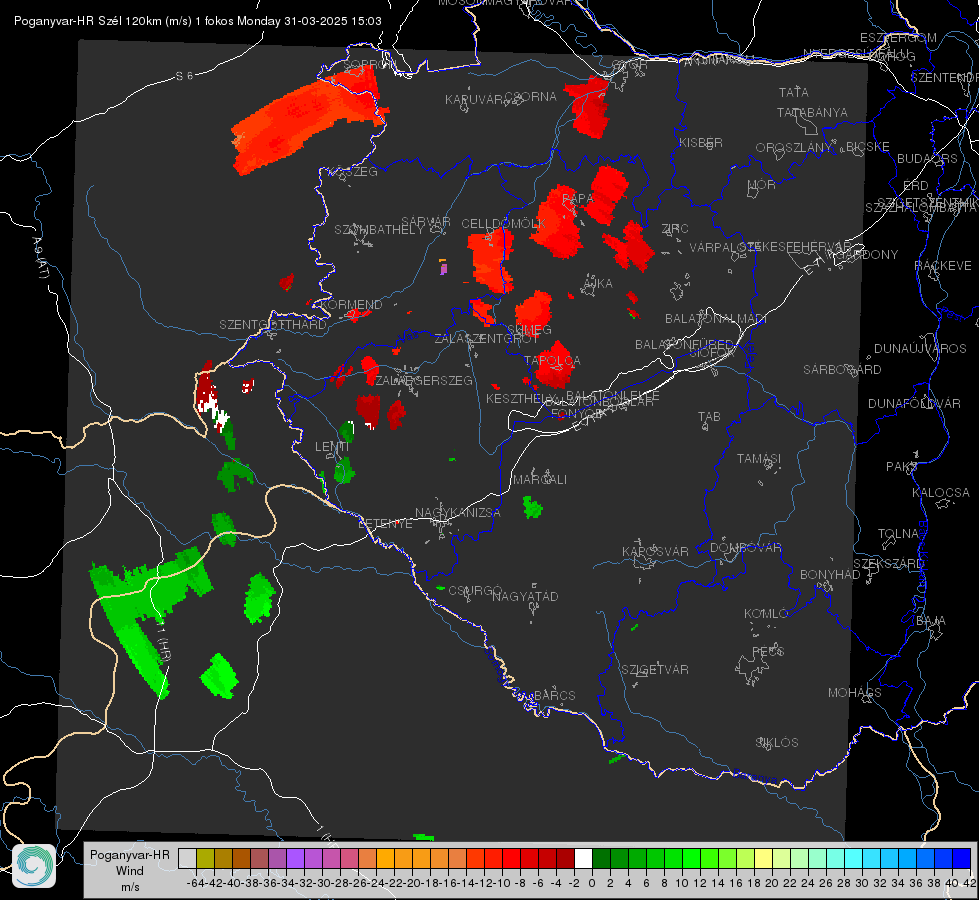979x900 pixels.
Task: Click the 'Poganyvar-HR Wind m/s' legend label
Action: (130, 871)
